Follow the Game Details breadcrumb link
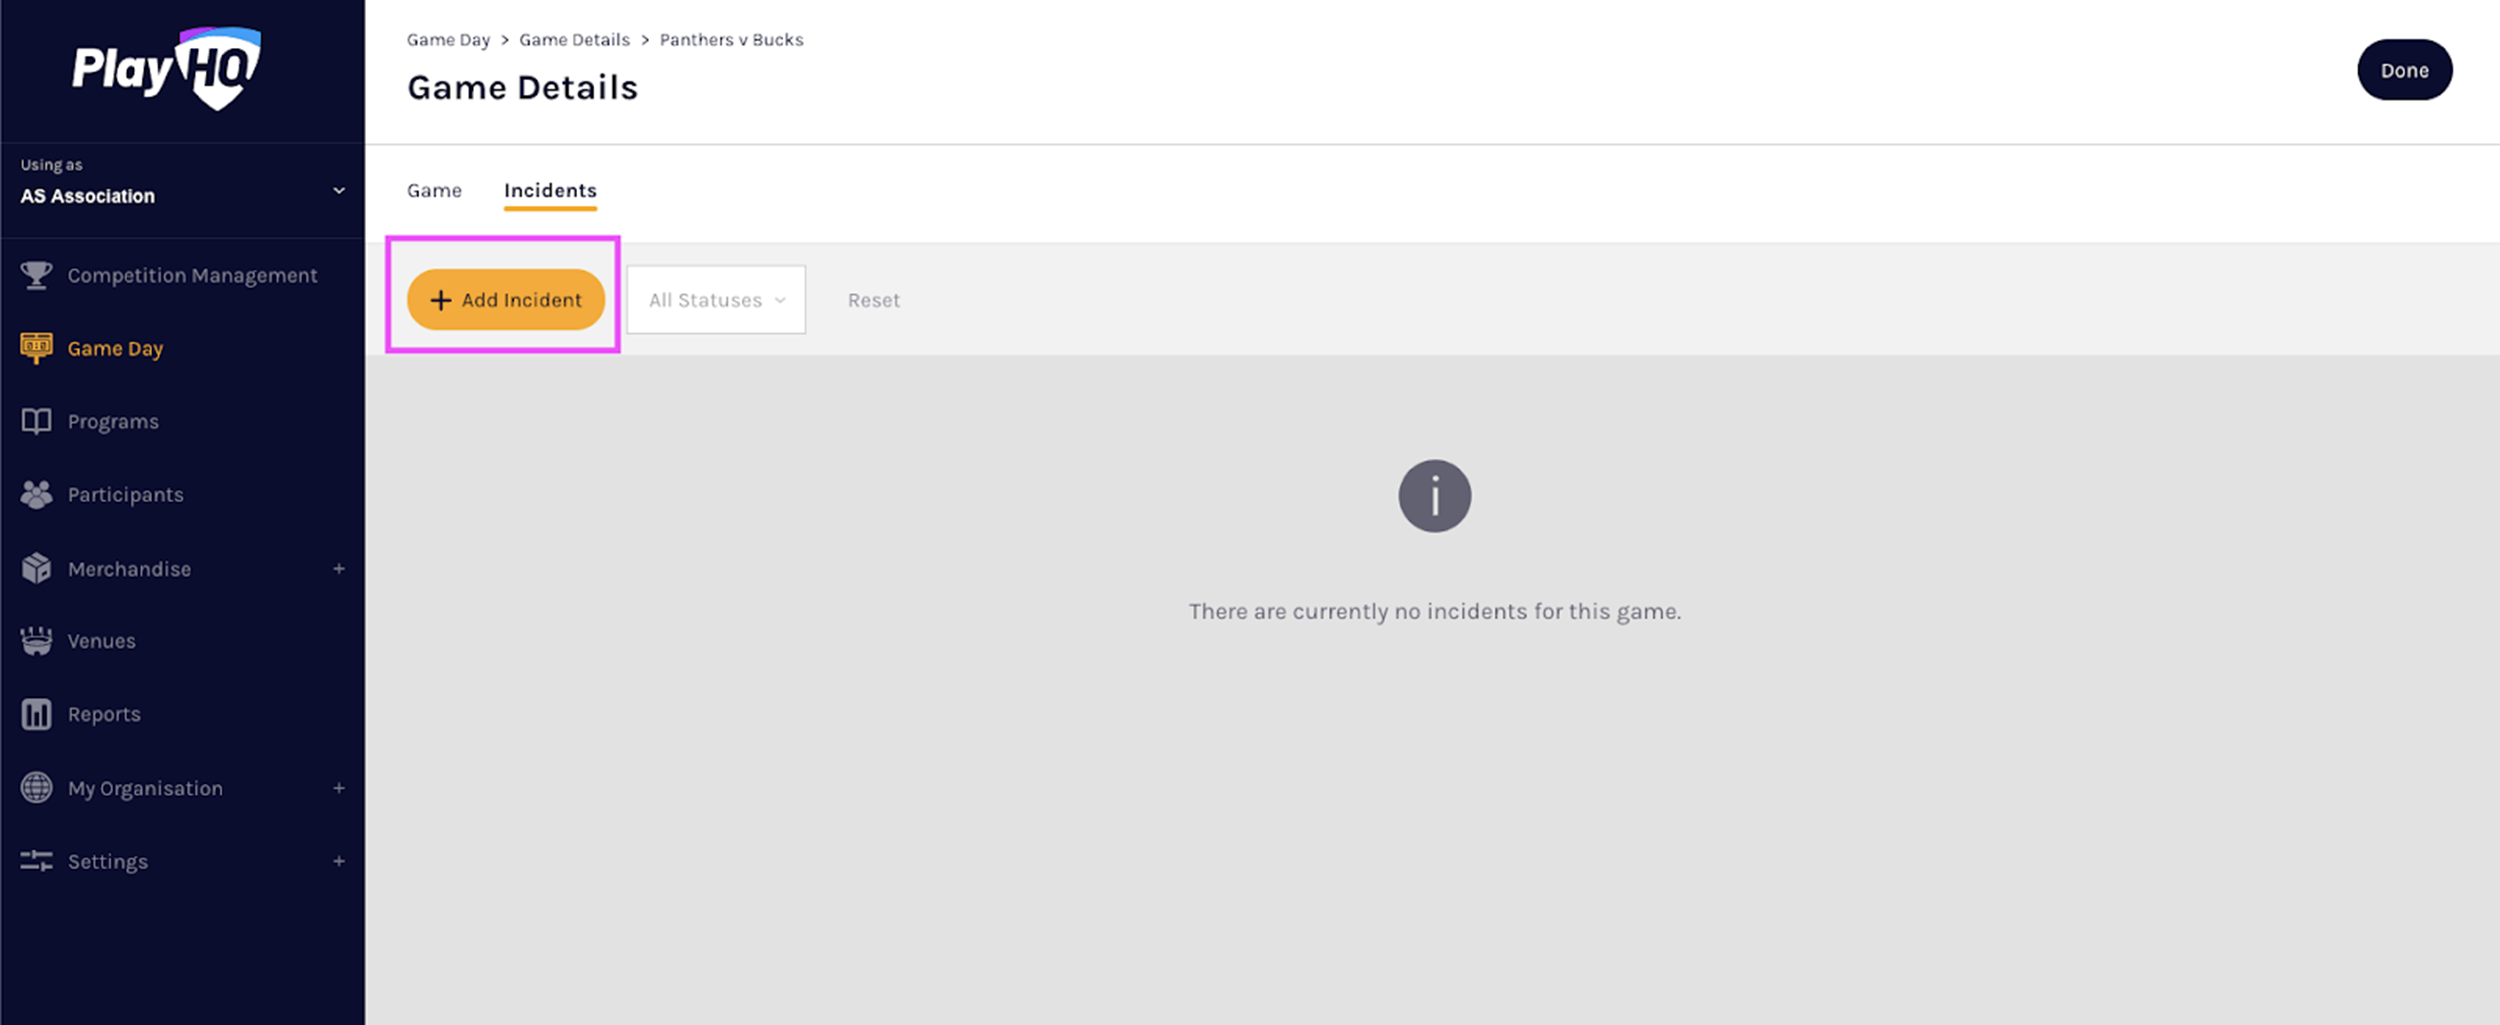Image resolution: width=2500 pixels, height=1025 pixels. (x=574, y=40)
